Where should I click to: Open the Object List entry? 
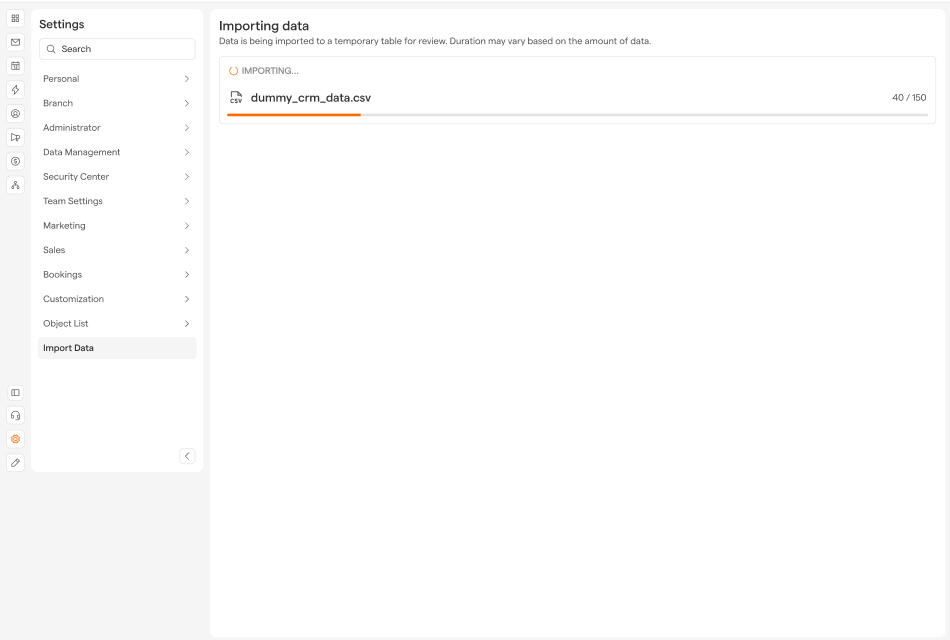click(x=116, y=324)
